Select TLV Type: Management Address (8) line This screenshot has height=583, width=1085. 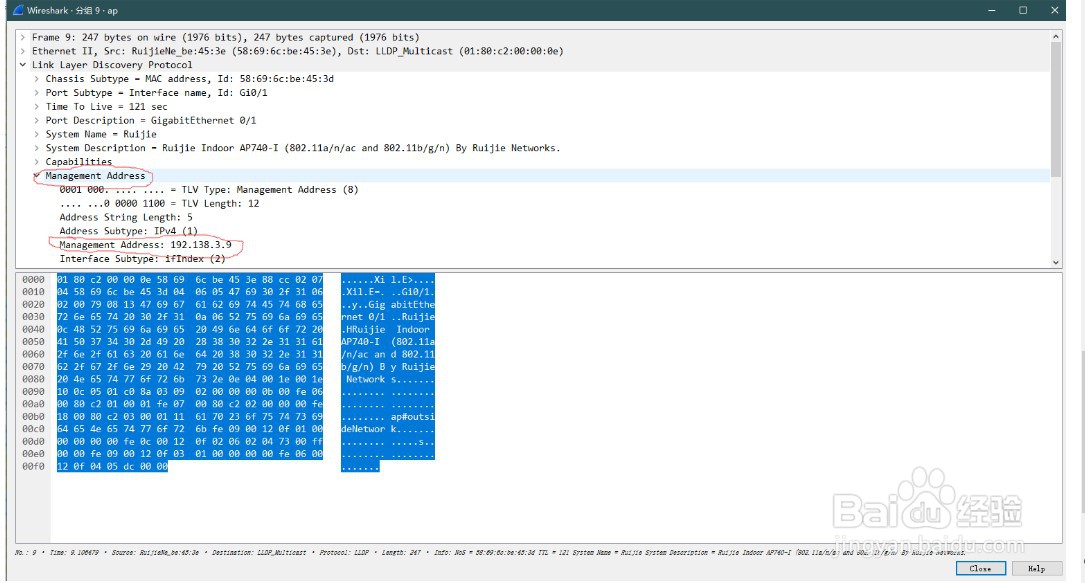click(x=209, y=189)
